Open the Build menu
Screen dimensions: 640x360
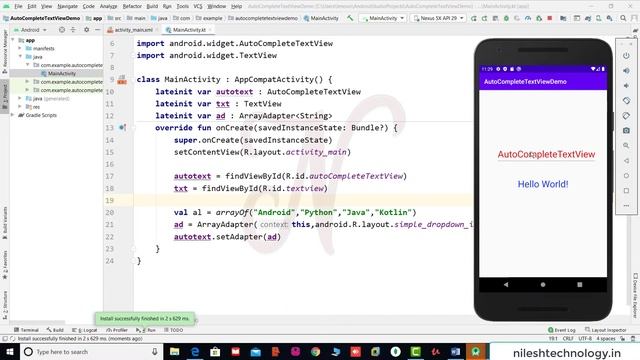[x=152, y=6]
